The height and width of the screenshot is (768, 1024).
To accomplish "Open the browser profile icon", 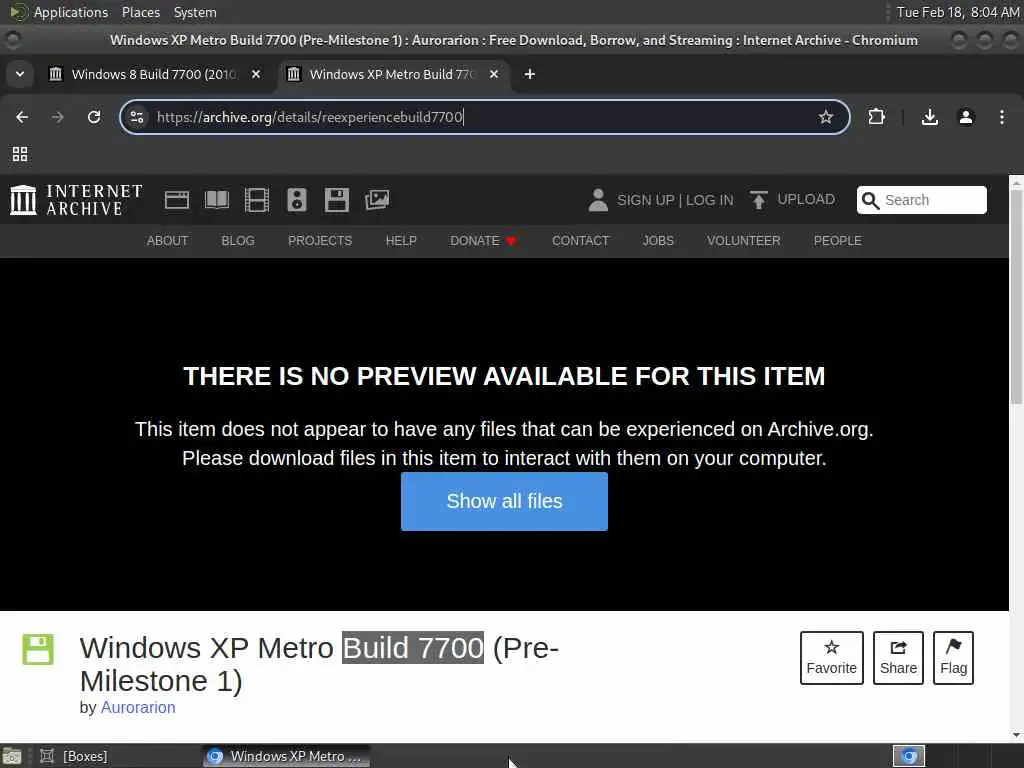I will (966, 117).
